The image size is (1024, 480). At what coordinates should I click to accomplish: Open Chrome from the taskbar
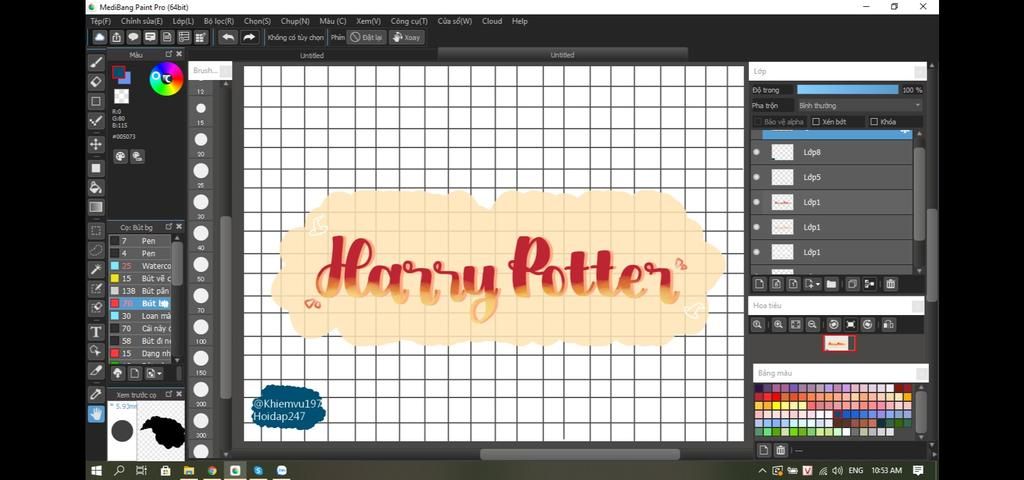pyautogui.click(x=212, y=470)
